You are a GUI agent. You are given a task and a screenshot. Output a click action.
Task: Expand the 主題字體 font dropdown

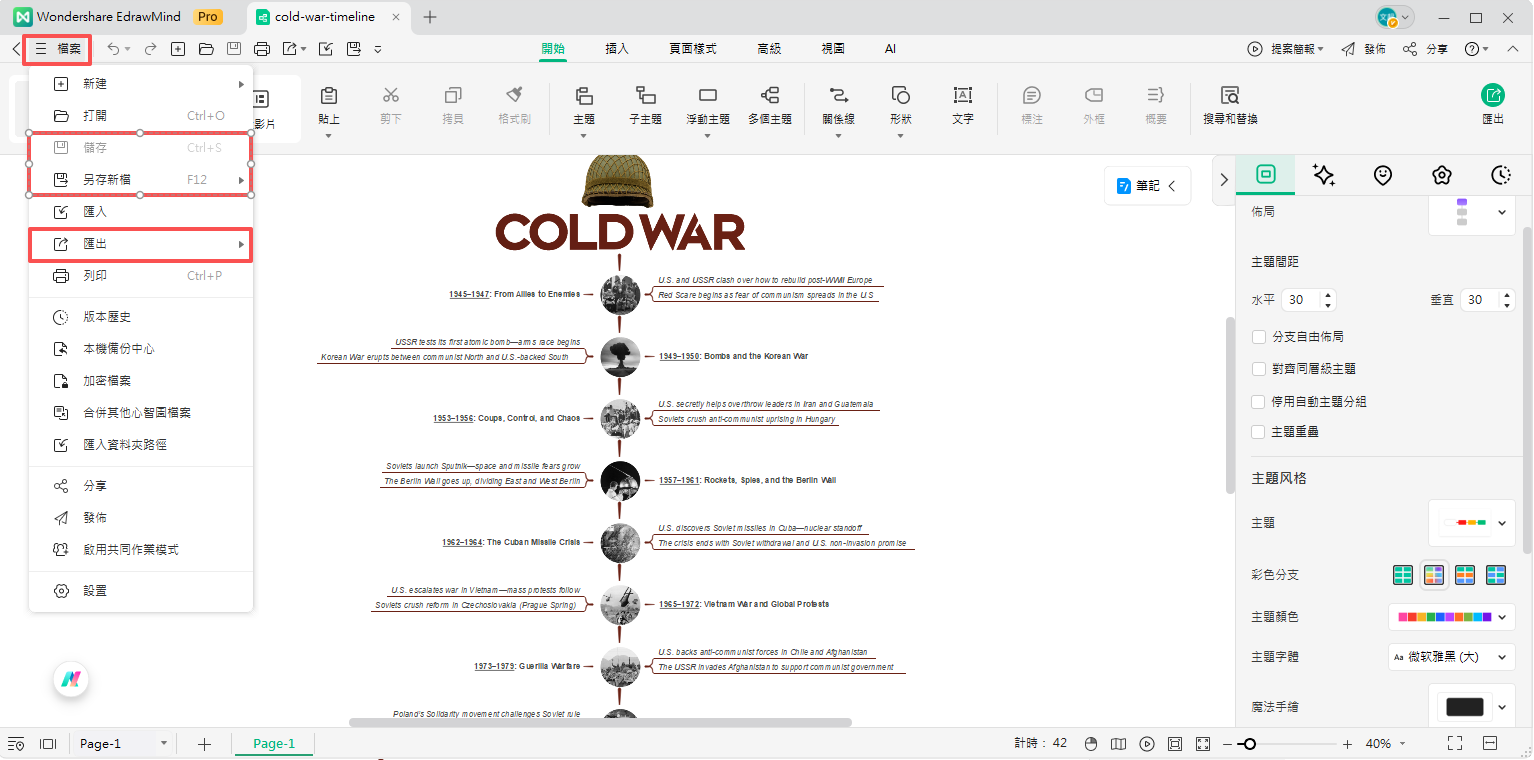pyautogui.click(x=1452, y=657)
